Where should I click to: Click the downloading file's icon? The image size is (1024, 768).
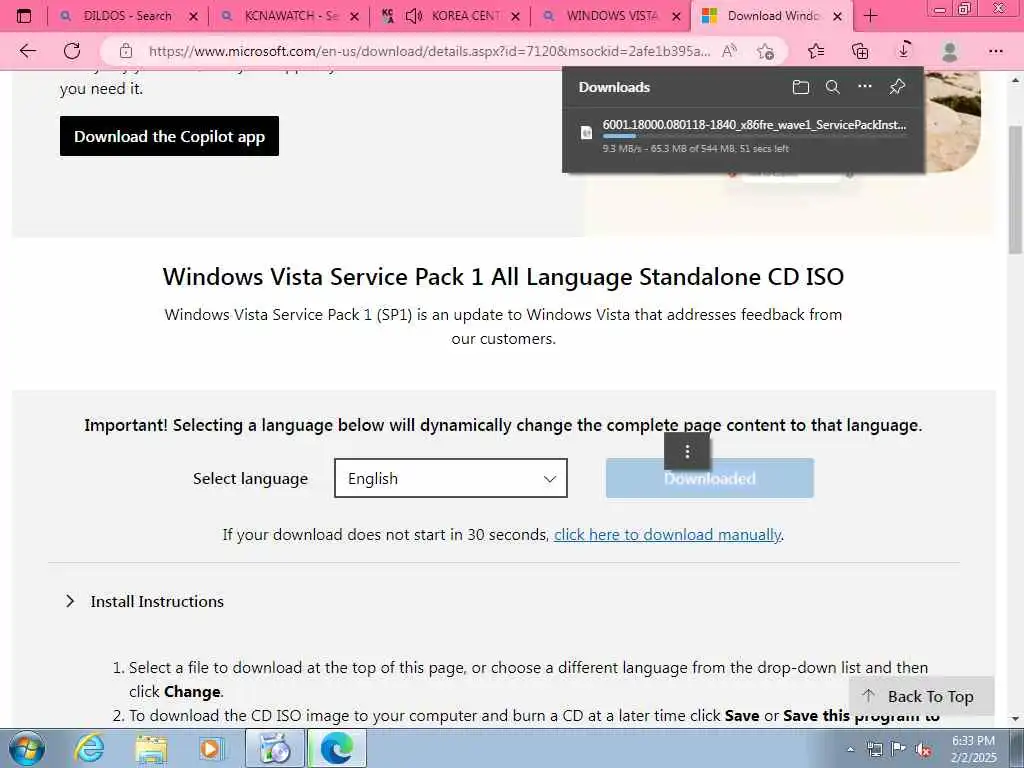pyautogui.click(x=586, y=133)
